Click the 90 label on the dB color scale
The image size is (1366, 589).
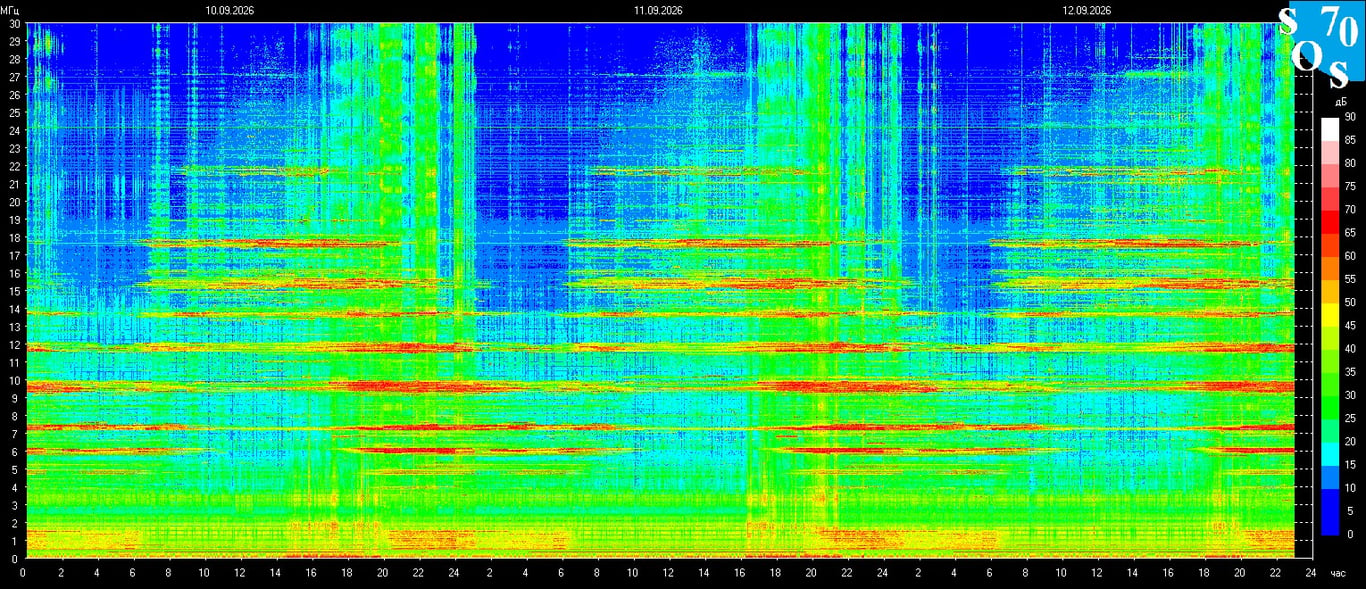click(x=1350, y=117)
